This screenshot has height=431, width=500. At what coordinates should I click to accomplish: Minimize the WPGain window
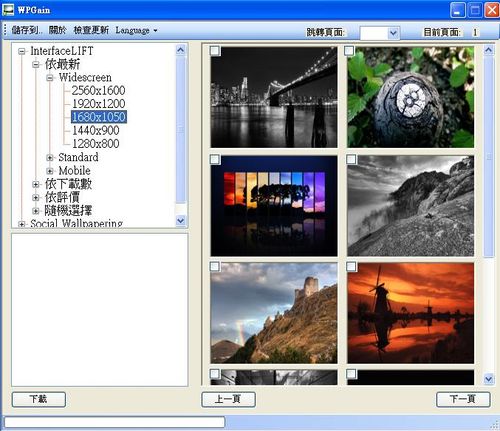[x=458, y=10]
